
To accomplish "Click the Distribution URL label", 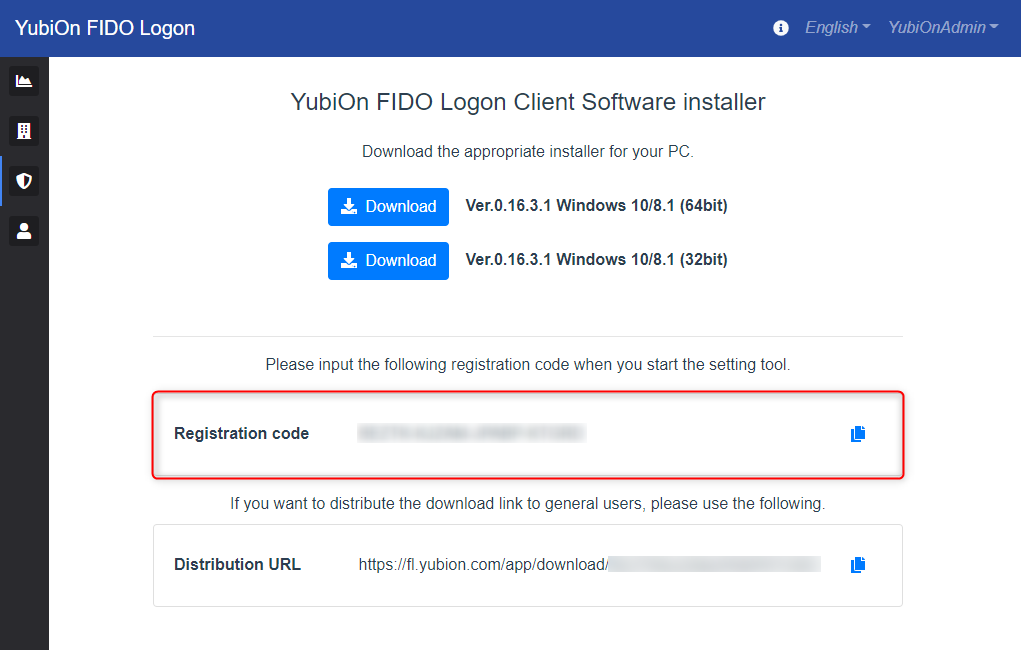I will coord(237,564).
